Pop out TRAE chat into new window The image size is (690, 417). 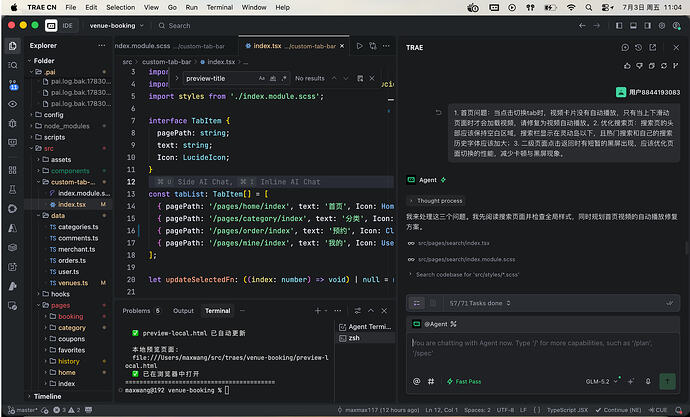tap(653, 48)
